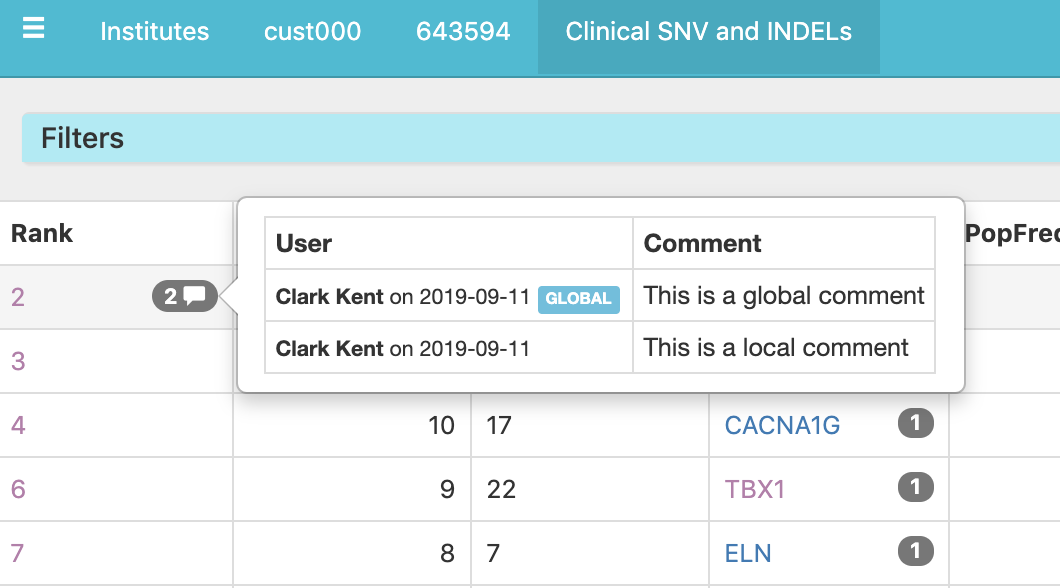The width and height of the screenshot is (1060, 588).
Task: Open variant rank 4 link
Action: pyautogui.click(x=18, y=425)
